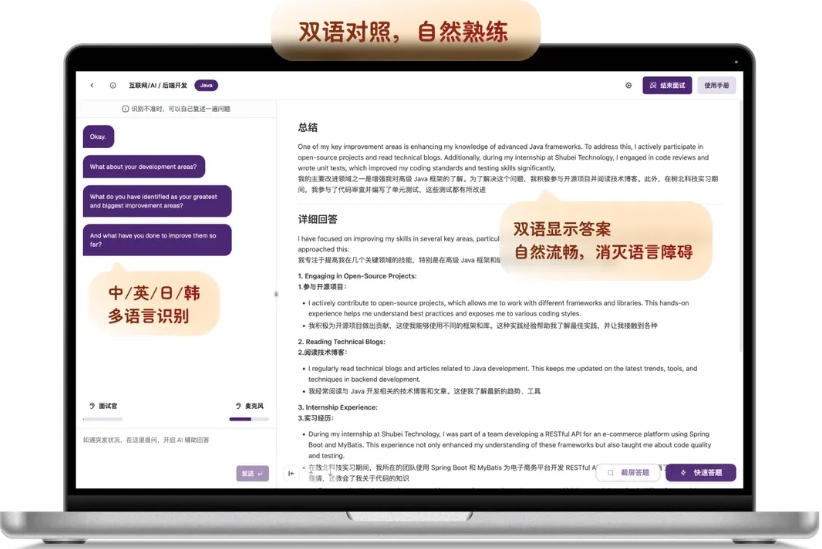Click the 3.实习经历 subheading

(316, 418)
